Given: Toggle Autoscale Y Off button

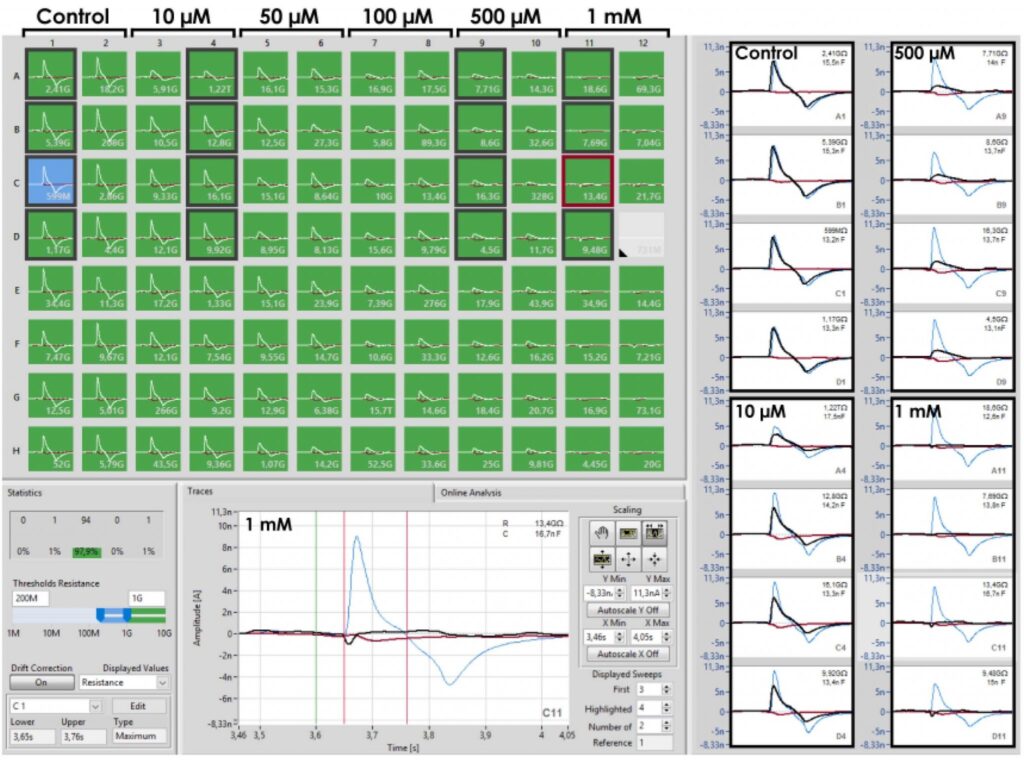Looking at the screenshot, I should pos(631,609).
